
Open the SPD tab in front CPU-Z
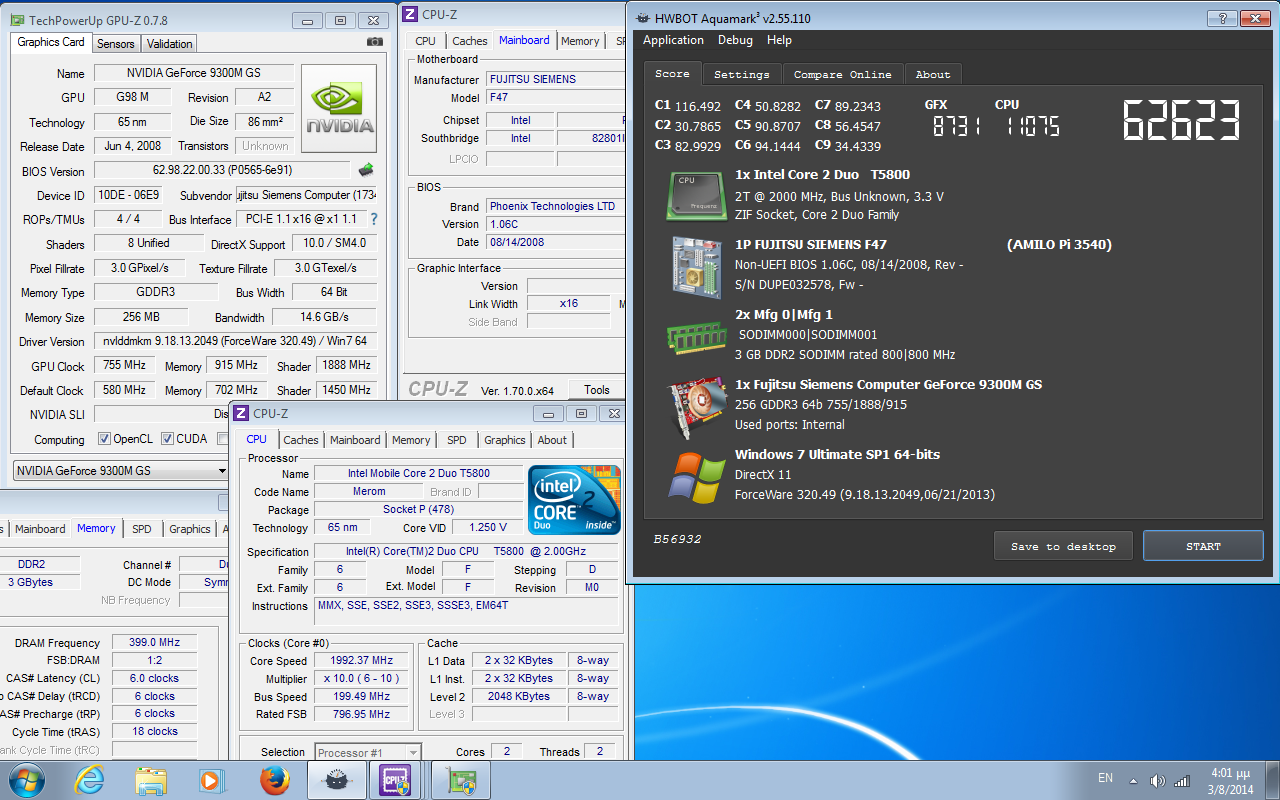[456, 440]
